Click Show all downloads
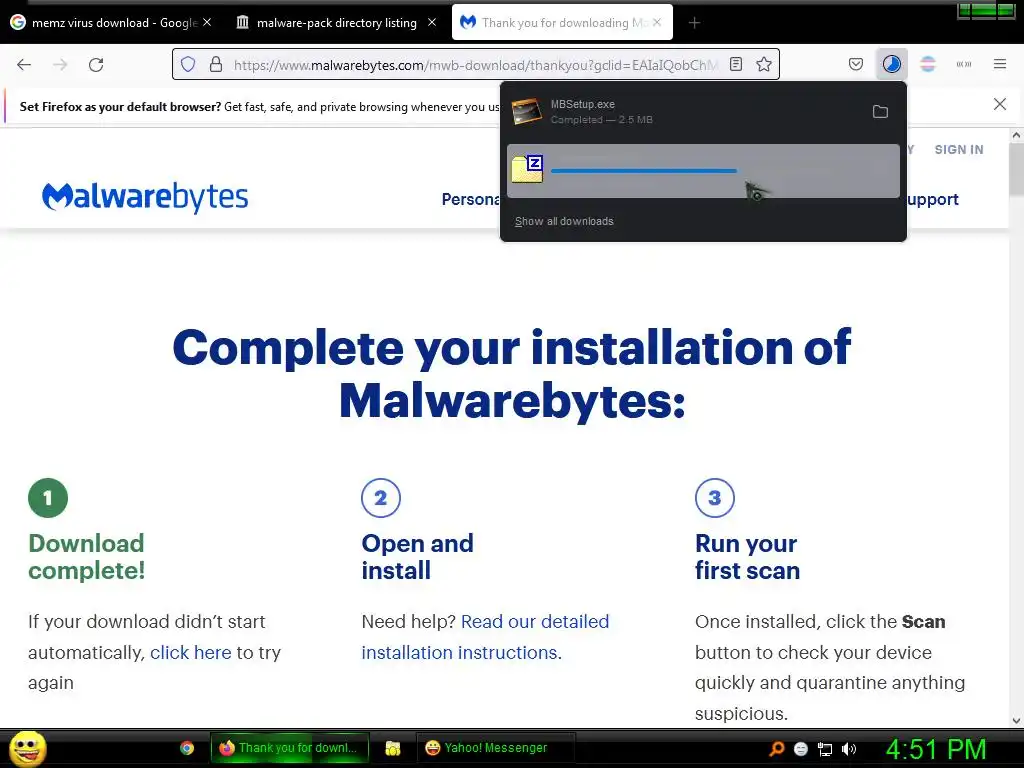This screenshot has height=768, width=1024. coord(564,221)
